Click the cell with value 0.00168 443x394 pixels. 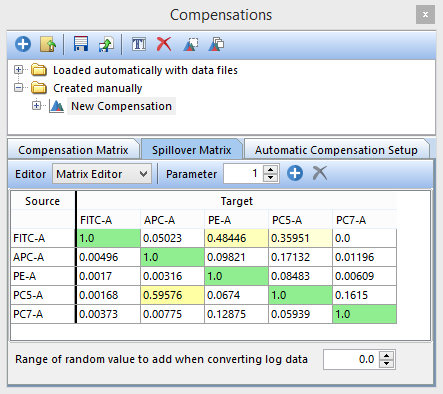108,295
